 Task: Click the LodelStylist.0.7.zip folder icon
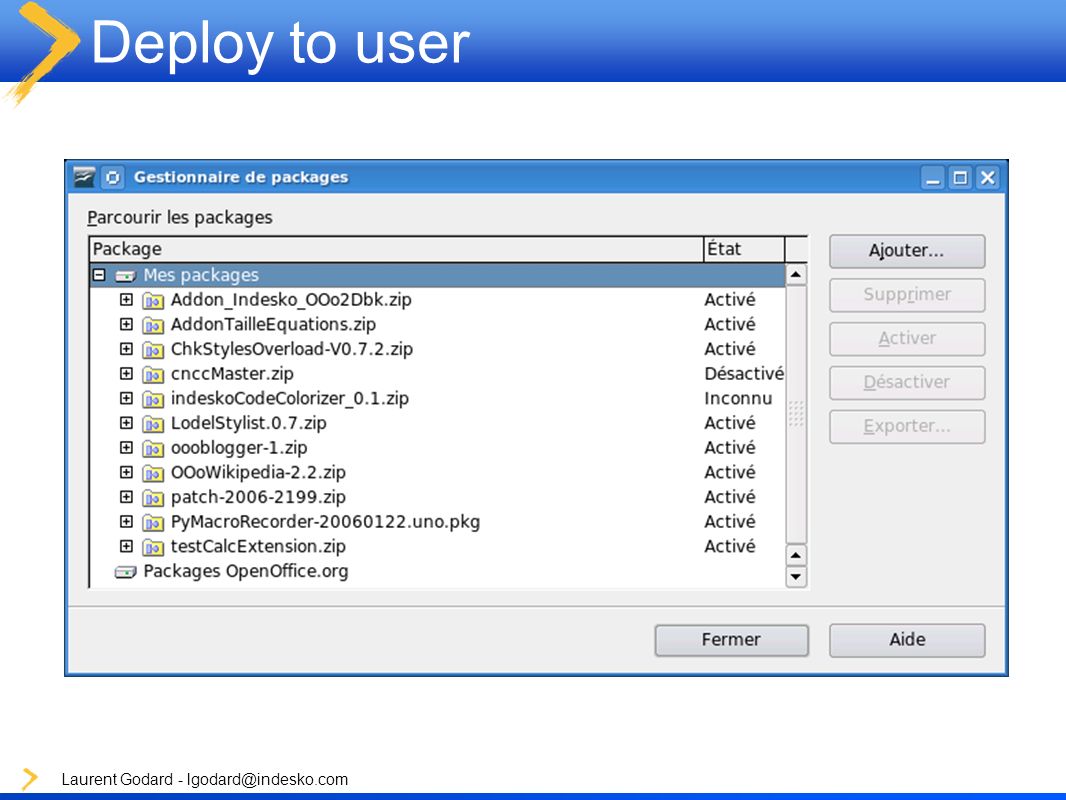point(153,423)
